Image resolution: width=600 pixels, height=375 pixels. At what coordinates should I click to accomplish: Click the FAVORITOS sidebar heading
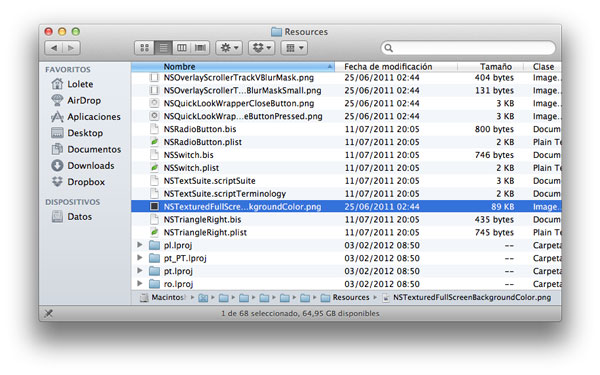point(68,70)
